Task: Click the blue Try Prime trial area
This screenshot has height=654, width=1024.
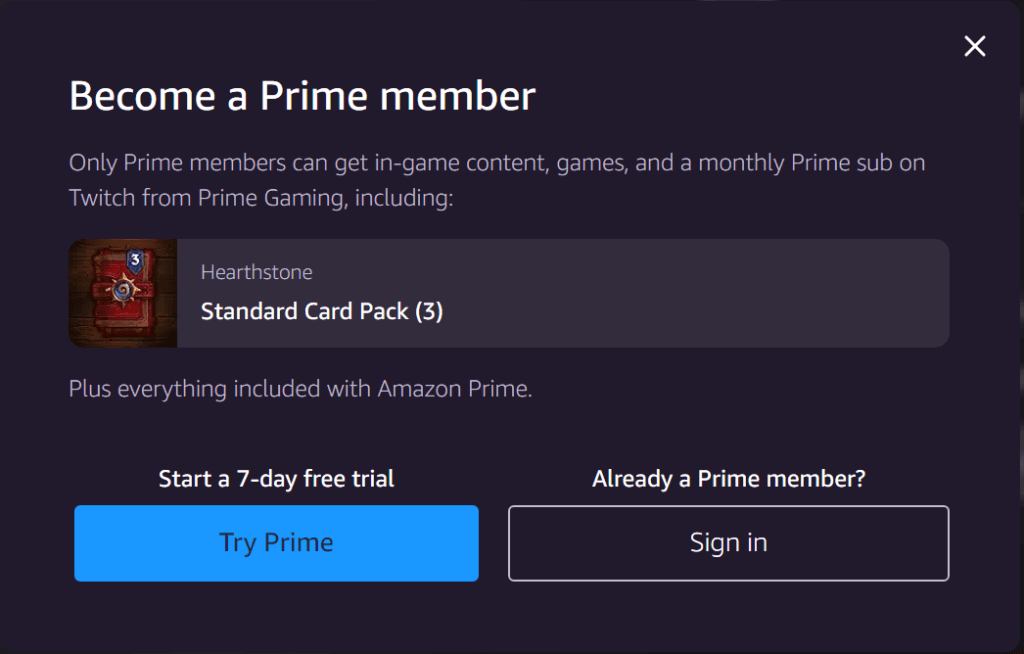Action: tap(276, 543)
